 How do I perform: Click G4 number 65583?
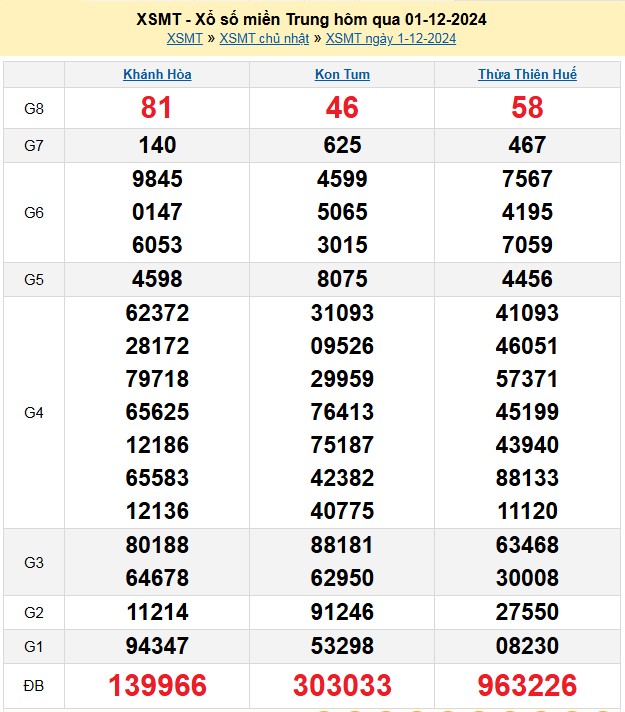point(157,478)
